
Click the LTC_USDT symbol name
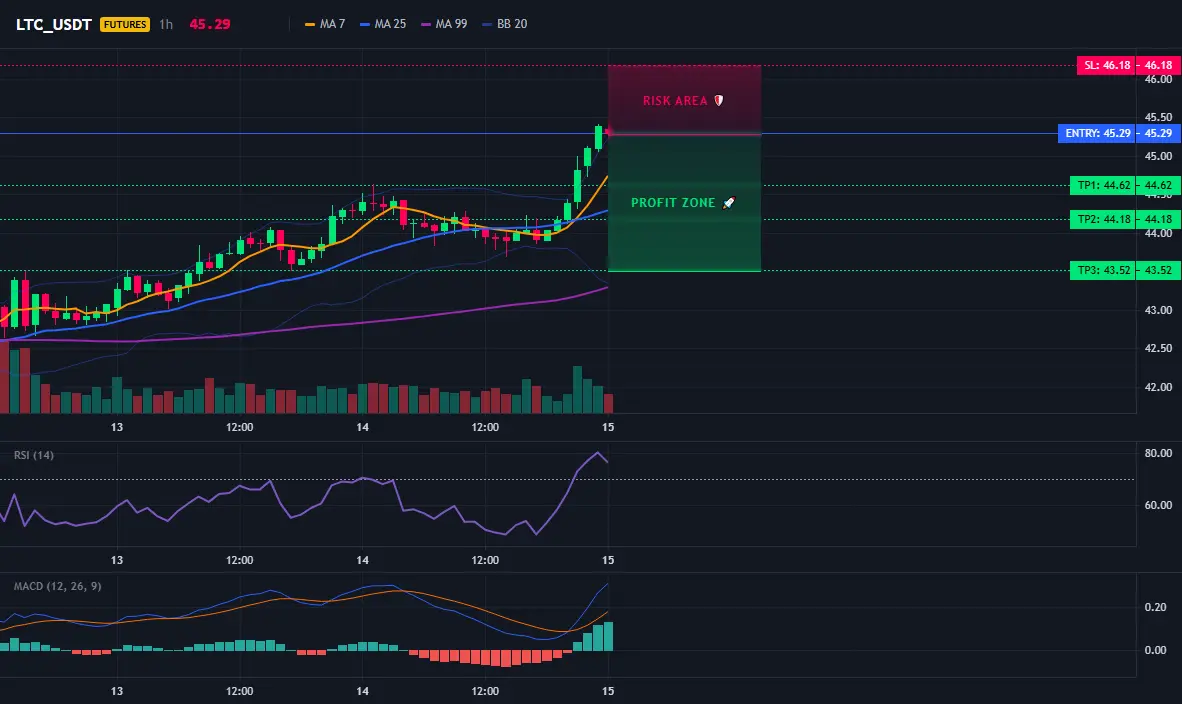(x=54, y=24)
